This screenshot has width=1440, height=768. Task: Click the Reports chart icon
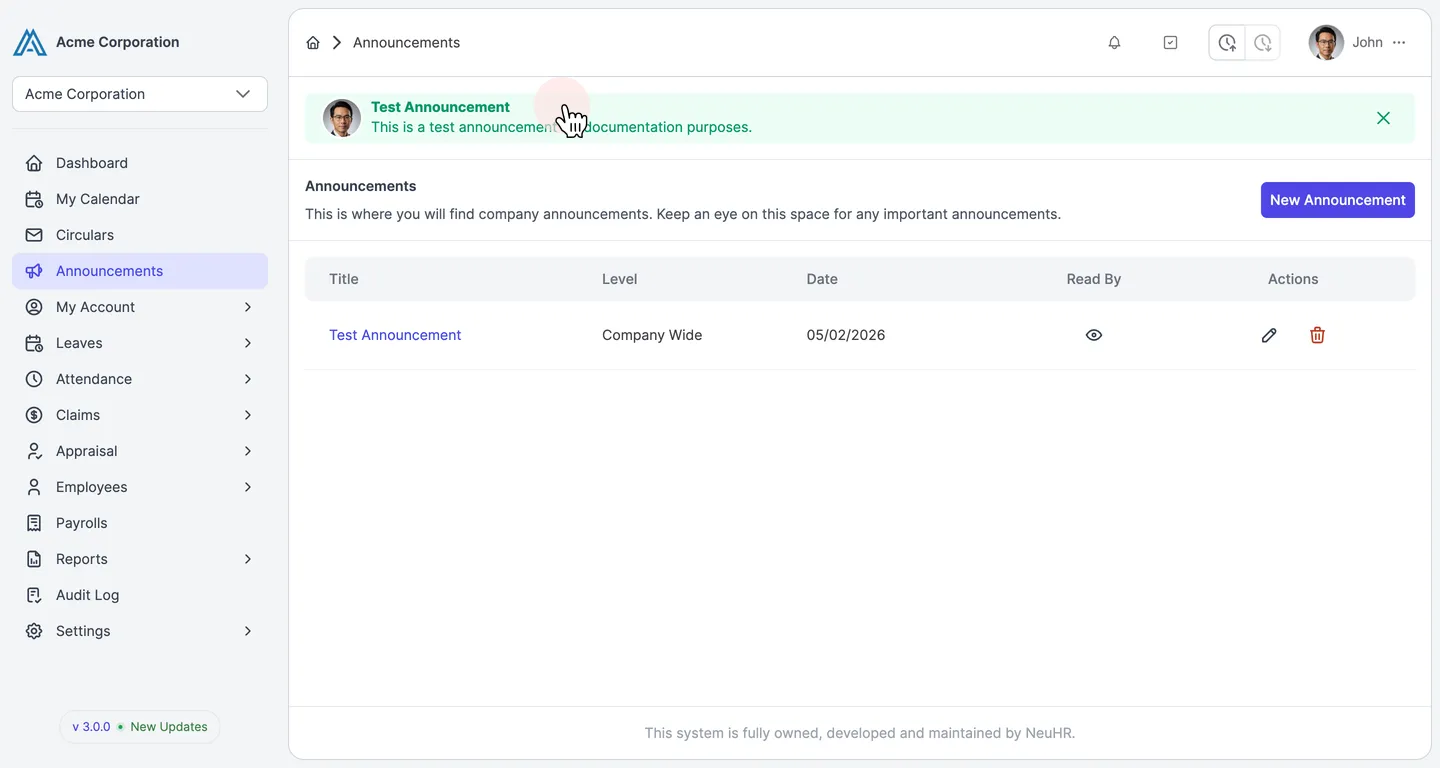coord(34,559)
